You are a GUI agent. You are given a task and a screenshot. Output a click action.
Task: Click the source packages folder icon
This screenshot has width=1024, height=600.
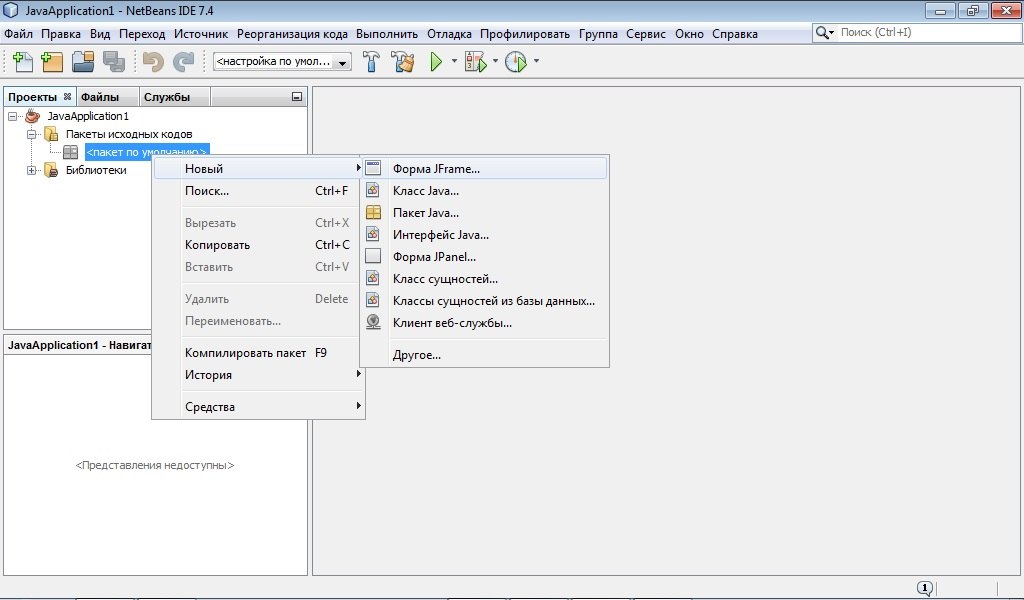51,134
